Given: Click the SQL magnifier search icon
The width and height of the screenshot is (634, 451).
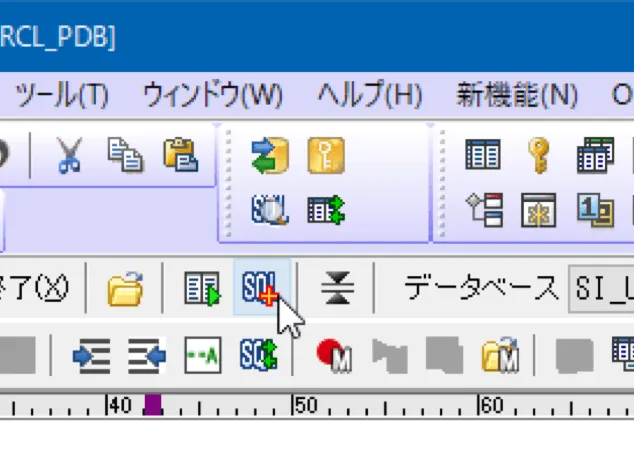Looking at the screenshot, I should [270, 210].
